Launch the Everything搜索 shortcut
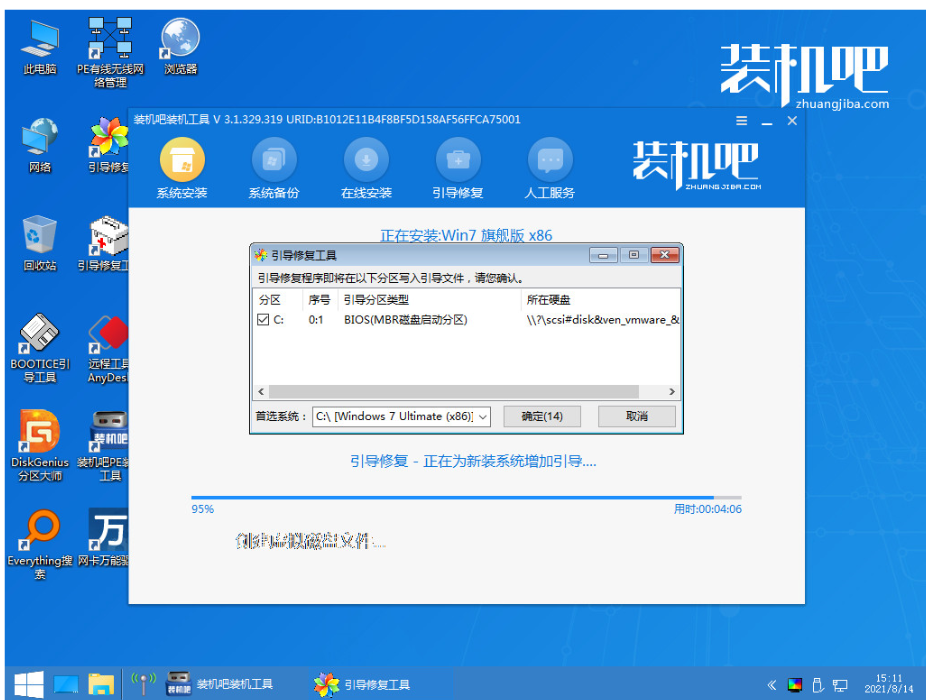 40,545
